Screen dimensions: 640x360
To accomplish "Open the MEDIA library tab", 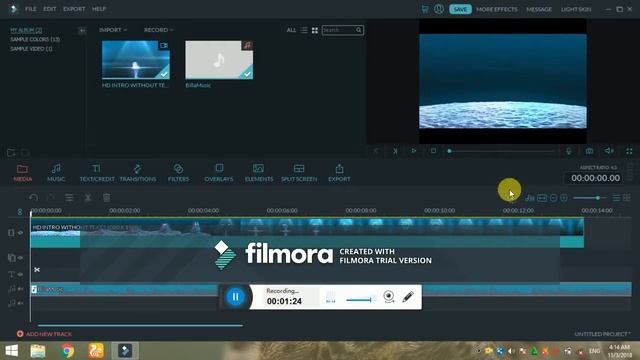I will [22, 173].
